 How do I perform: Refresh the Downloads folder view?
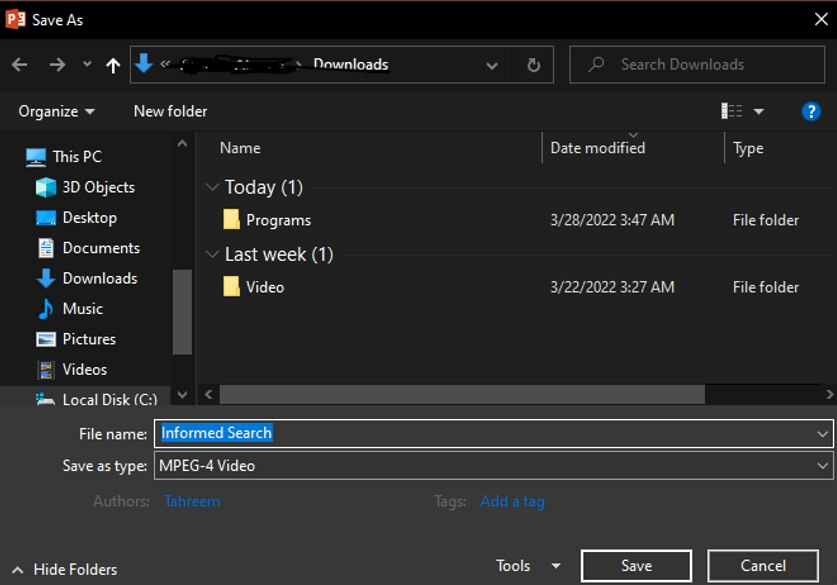click(533, 65)
